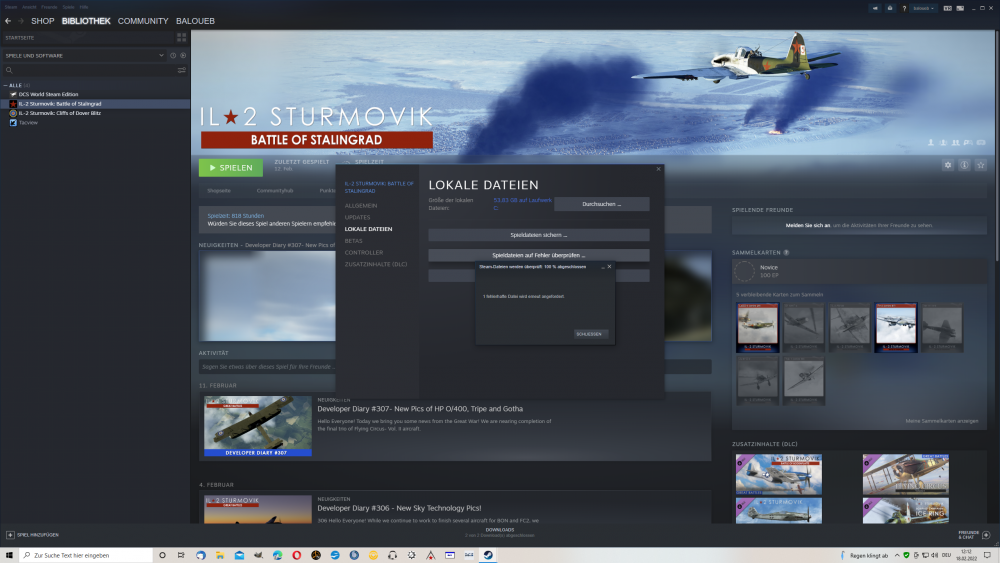
Task: Switch to Big Picture mode icon
Action: (960, 8)
